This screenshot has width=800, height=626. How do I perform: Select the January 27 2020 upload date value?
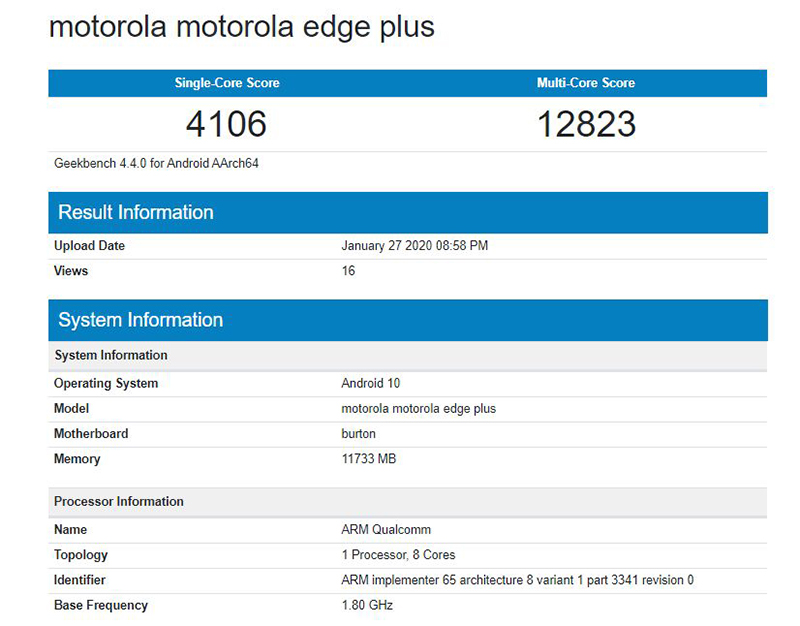pyautogui.click(x=414, y=246)
